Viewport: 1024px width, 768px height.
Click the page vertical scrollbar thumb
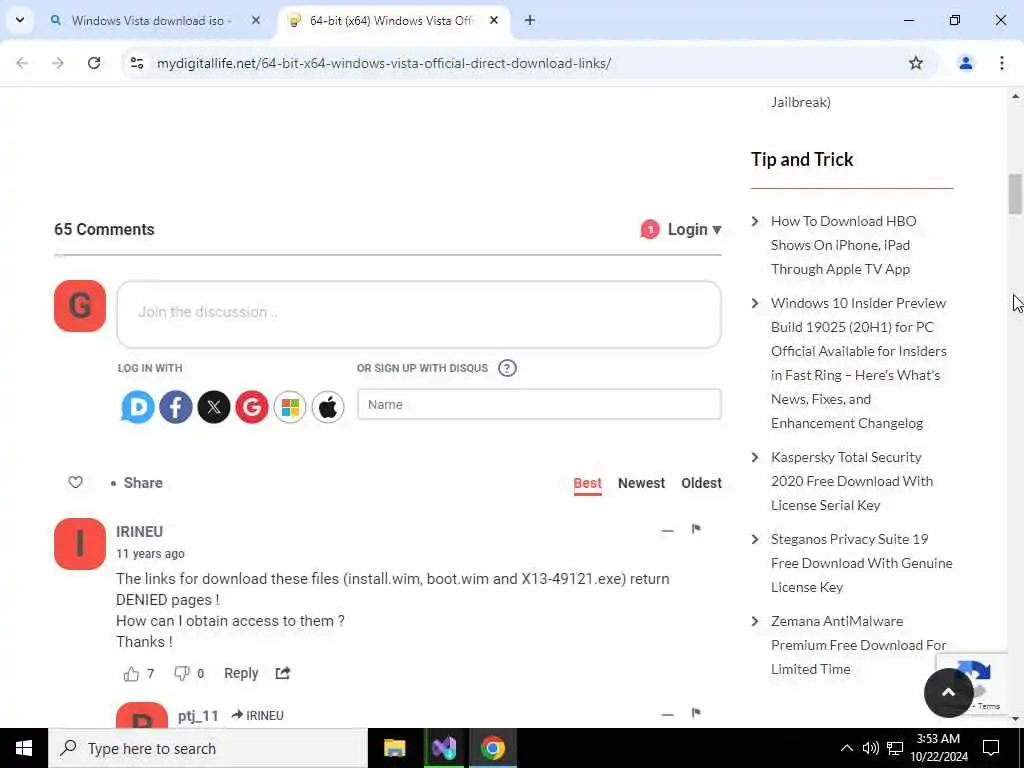(x=1015, y=194)
